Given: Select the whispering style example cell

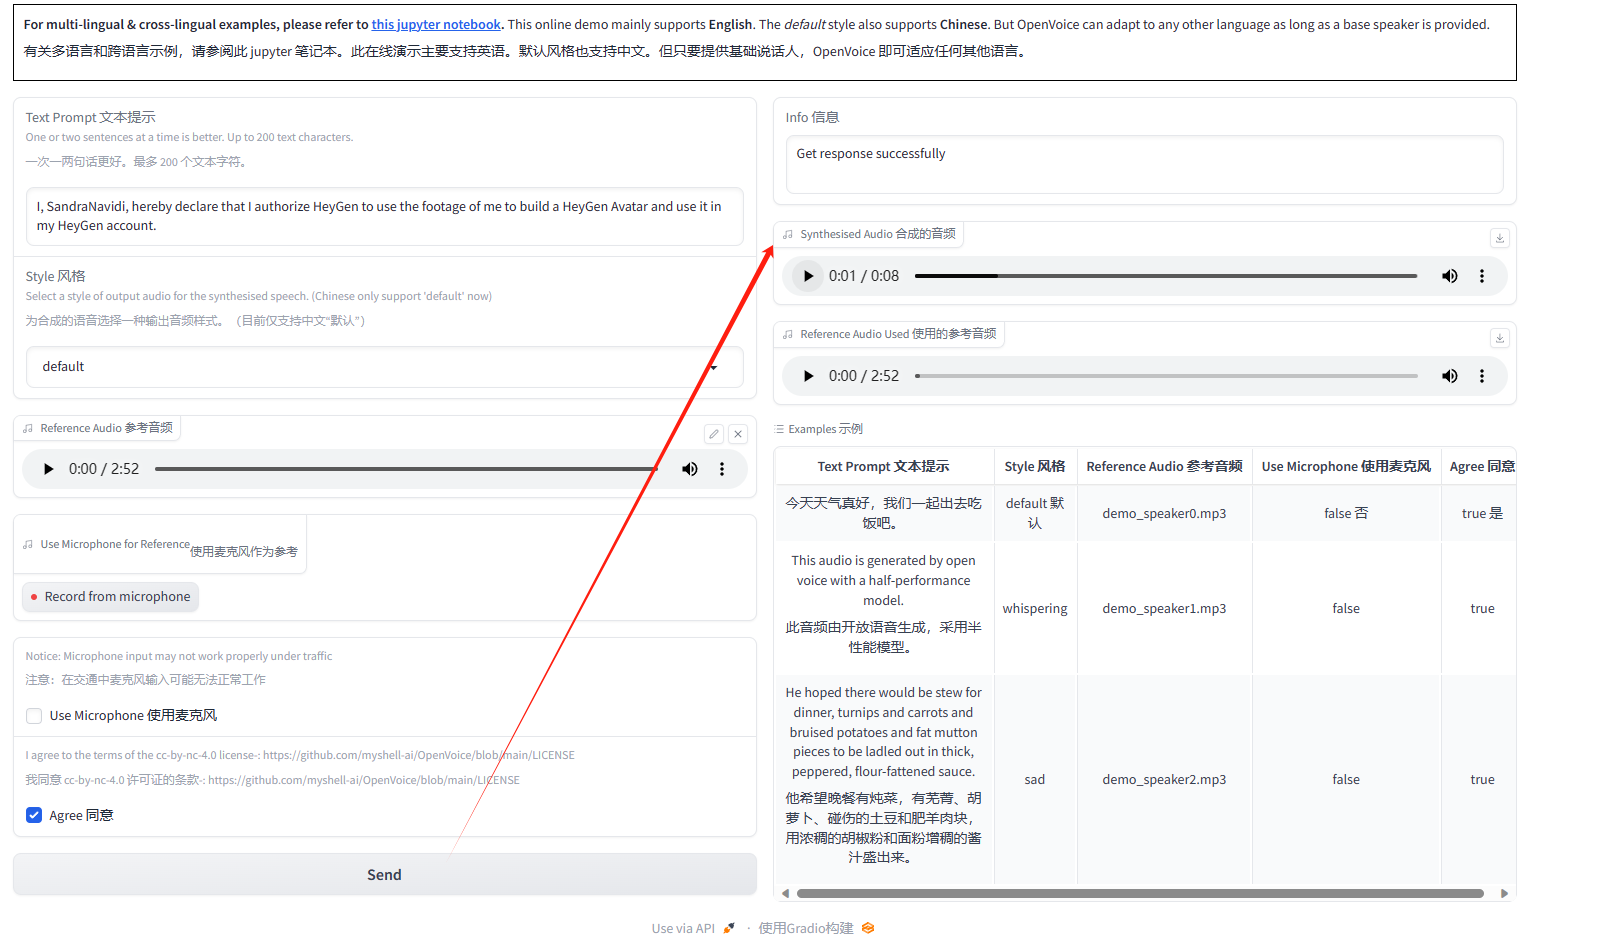Looking at the screenshot, I should (x=1035, y=608).
